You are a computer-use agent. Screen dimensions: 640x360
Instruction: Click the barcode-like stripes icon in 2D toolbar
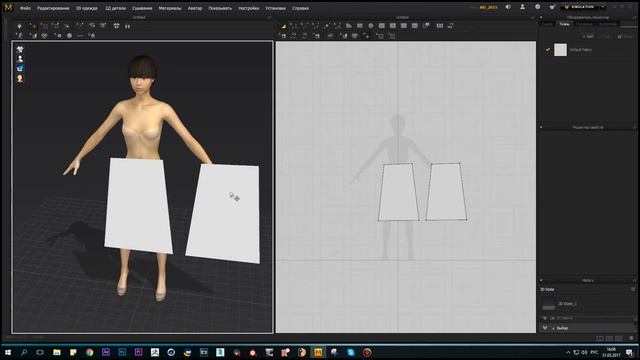tap(440, 26)
